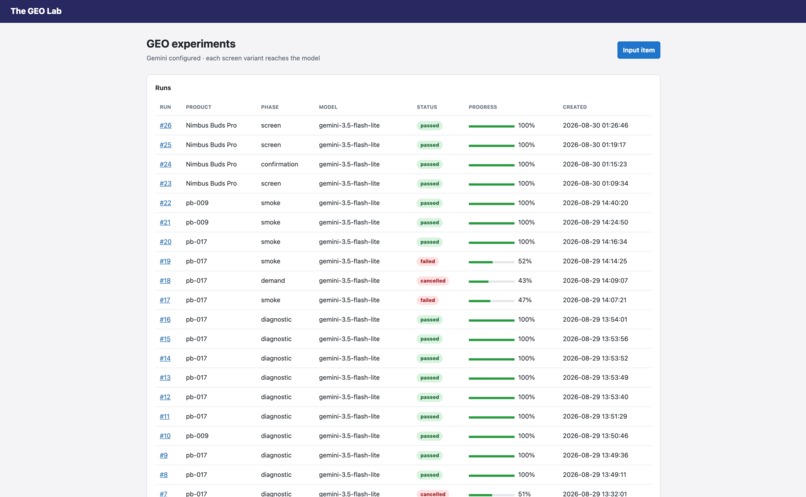Click the GEO experiments heading

(191, 44)
